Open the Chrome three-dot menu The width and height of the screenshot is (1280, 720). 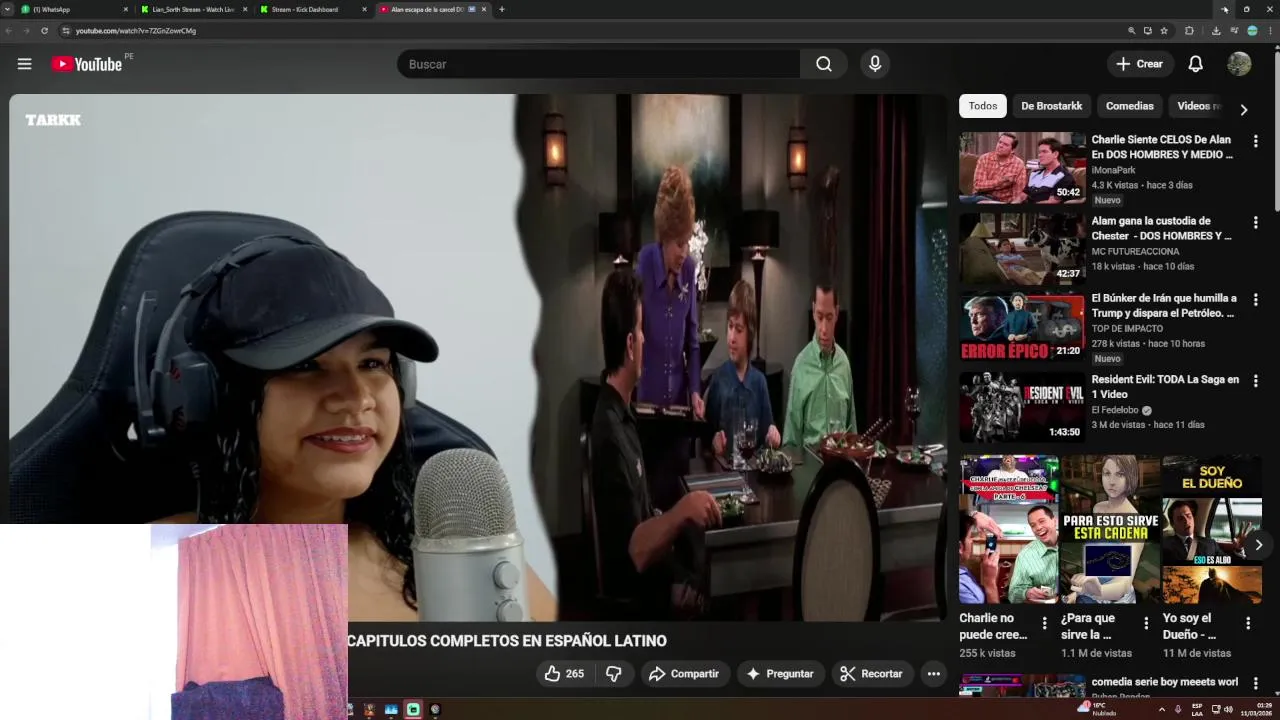[1270, 31]
